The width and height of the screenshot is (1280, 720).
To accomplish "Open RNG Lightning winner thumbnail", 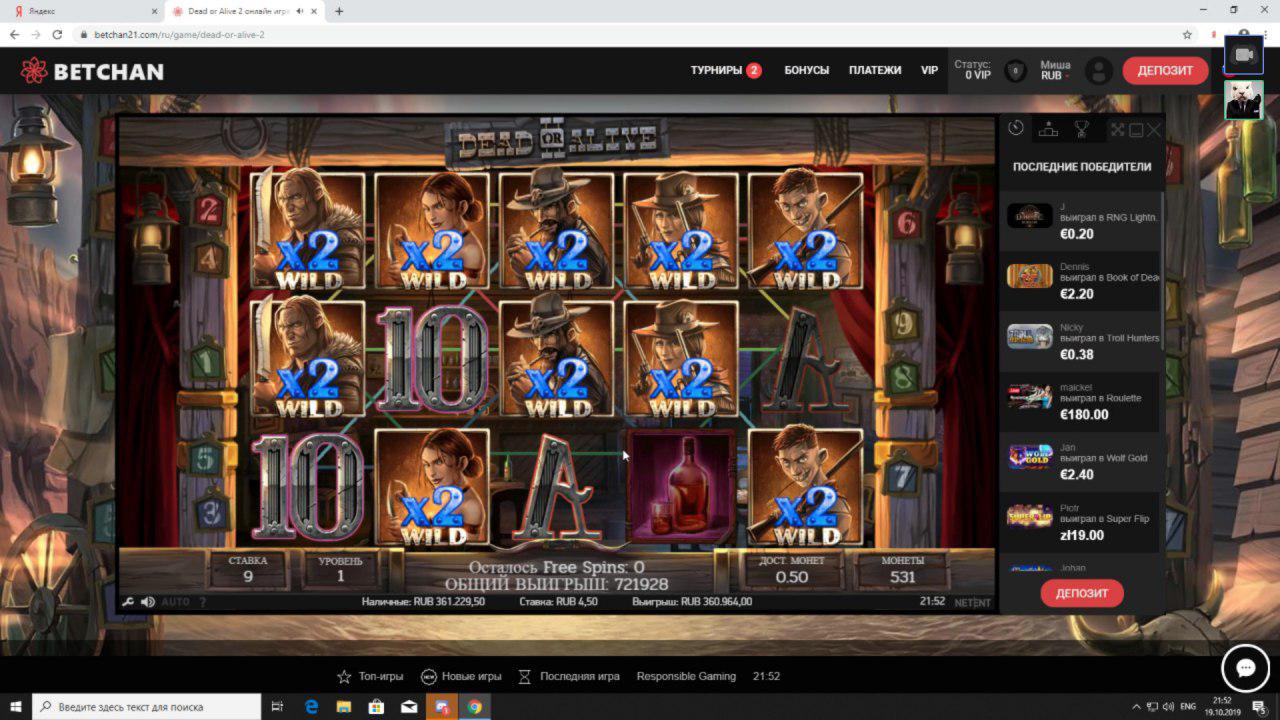I will pyautogui.click(x=1029, y=215).
